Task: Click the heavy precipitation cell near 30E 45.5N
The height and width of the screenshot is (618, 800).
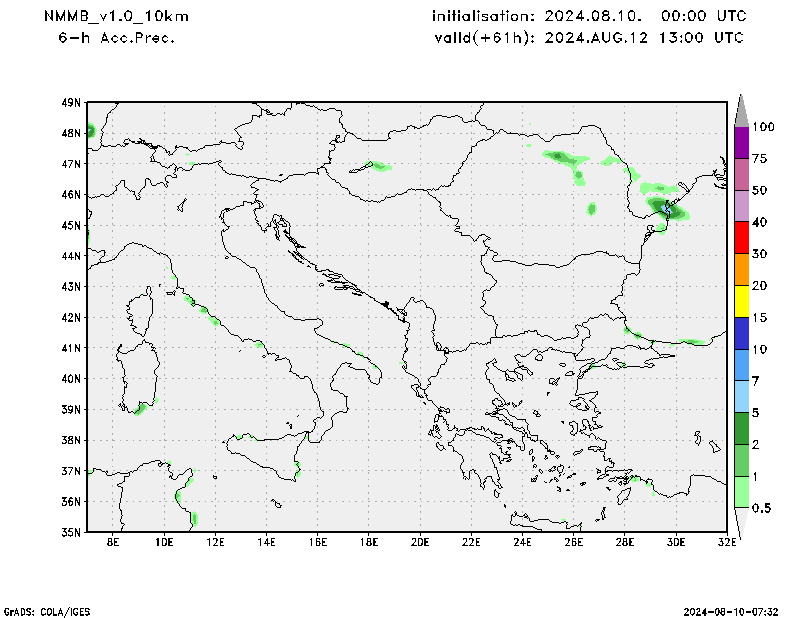Action: 667,208
